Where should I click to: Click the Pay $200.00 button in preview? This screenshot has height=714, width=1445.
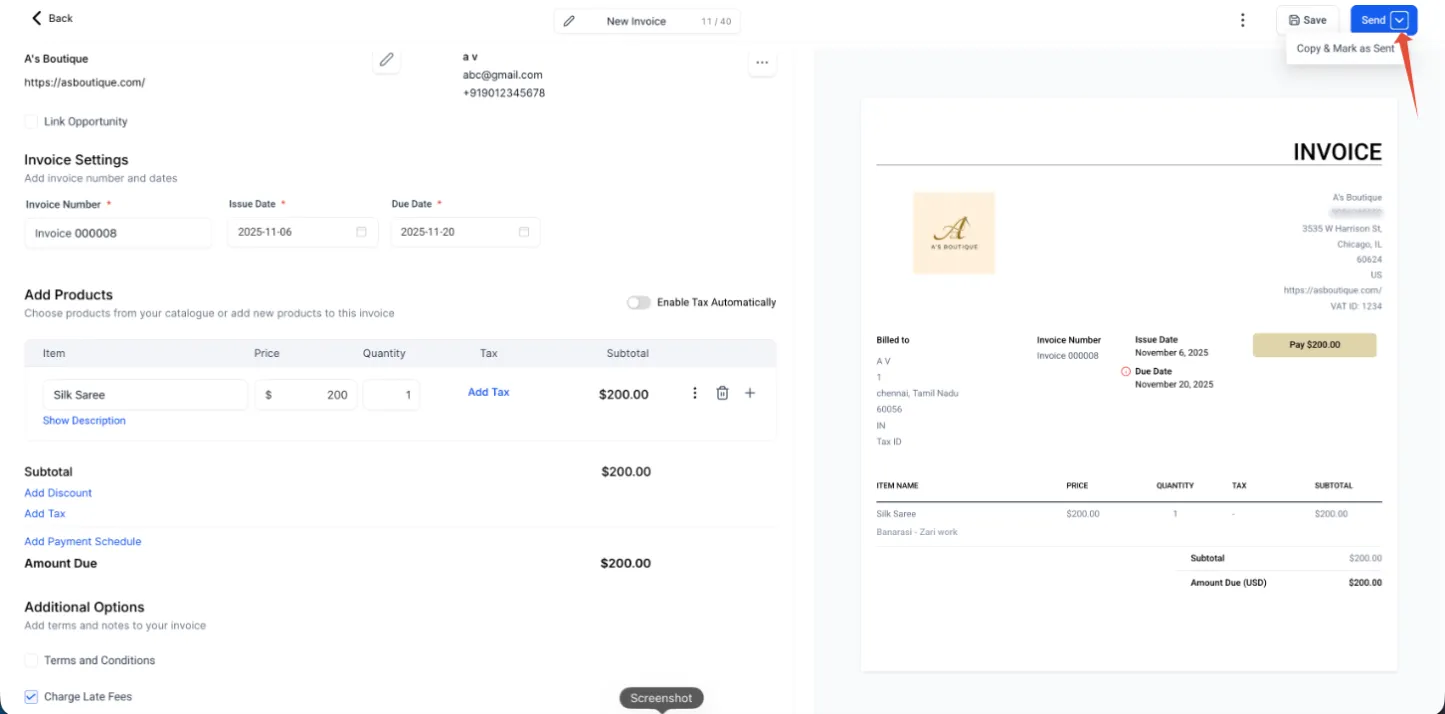click(1314, 345)
